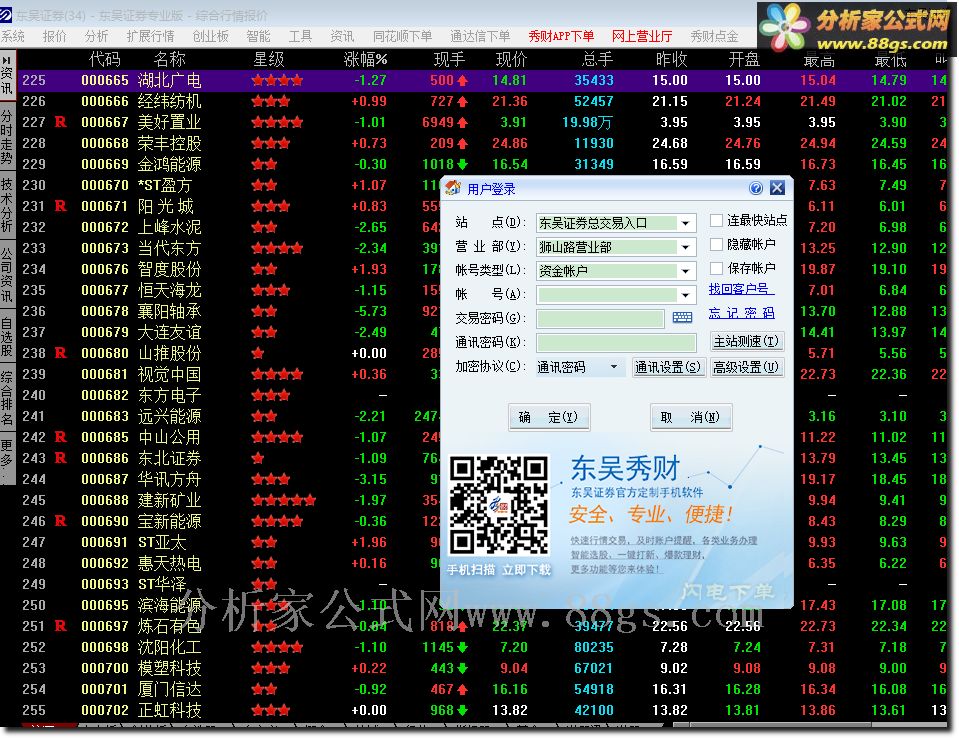This screenshot has height=738, width=959.
Task: Close the 用户登录 dialog
Action: point(777,188)
